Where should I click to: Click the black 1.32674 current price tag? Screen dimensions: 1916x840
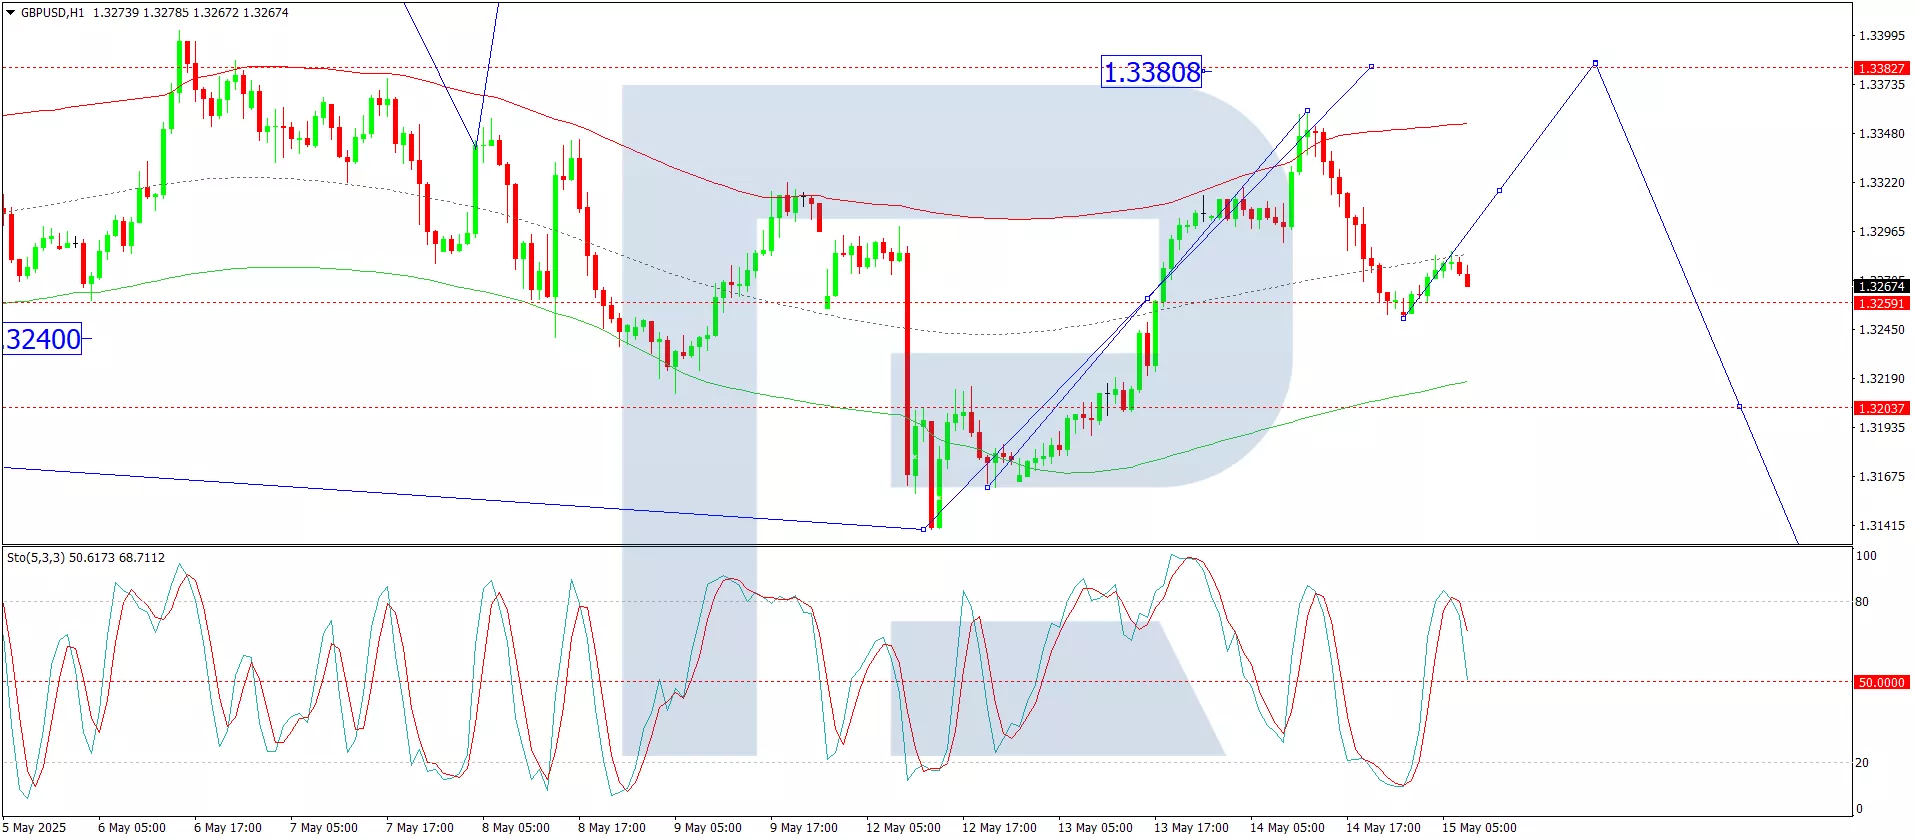tap(1881, 287)
